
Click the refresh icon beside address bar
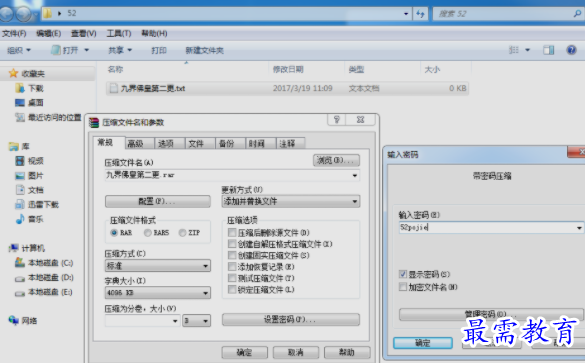coord(420,14)
